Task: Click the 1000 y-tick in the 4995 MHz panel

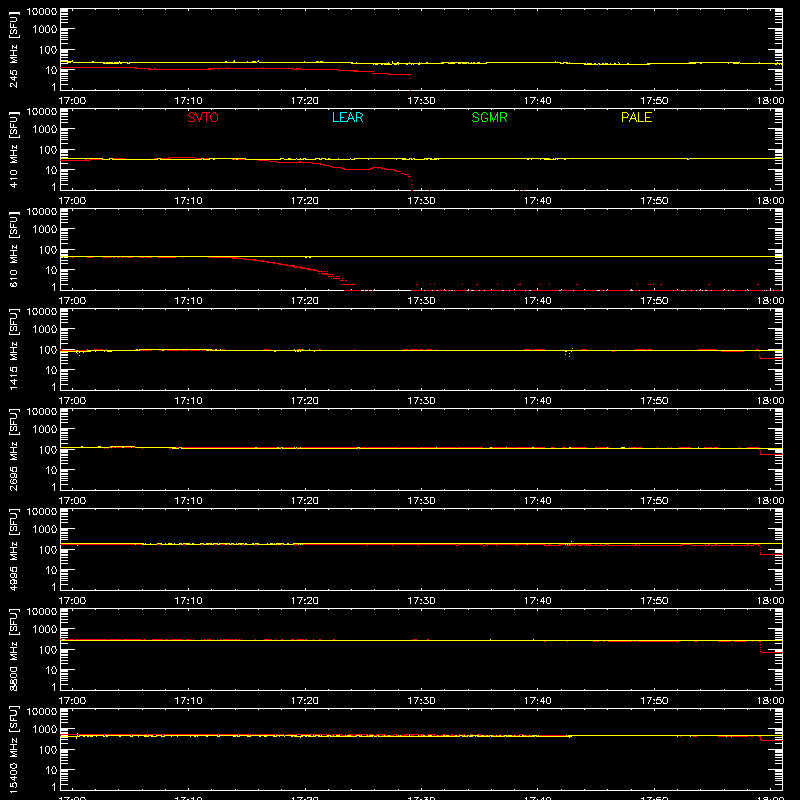Action: 45,529
